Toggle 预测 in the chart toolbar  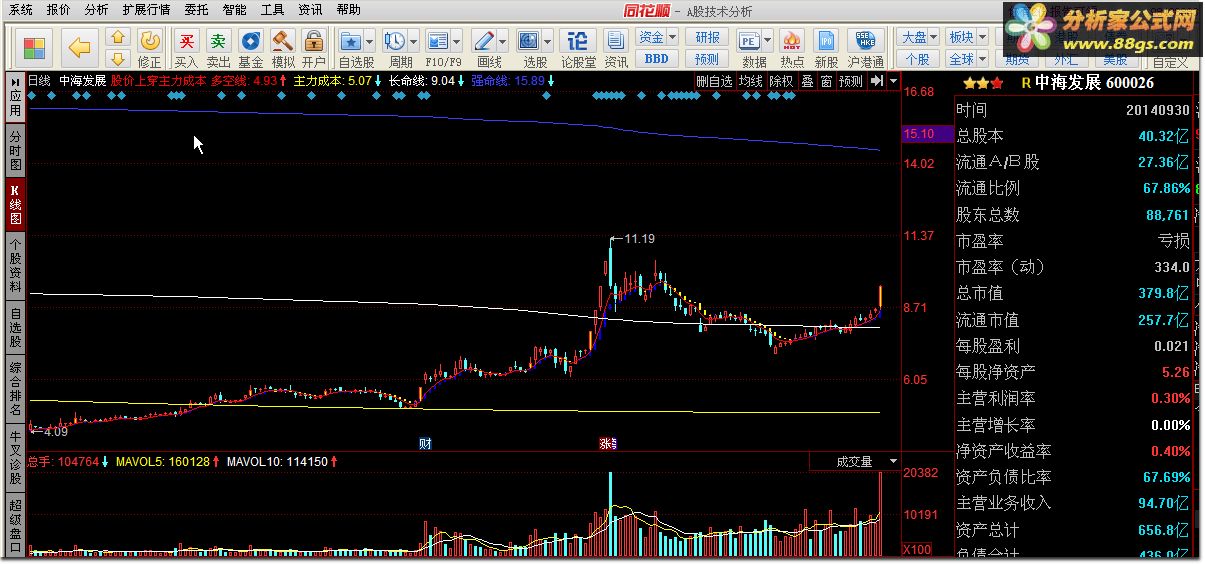(851, 81)
